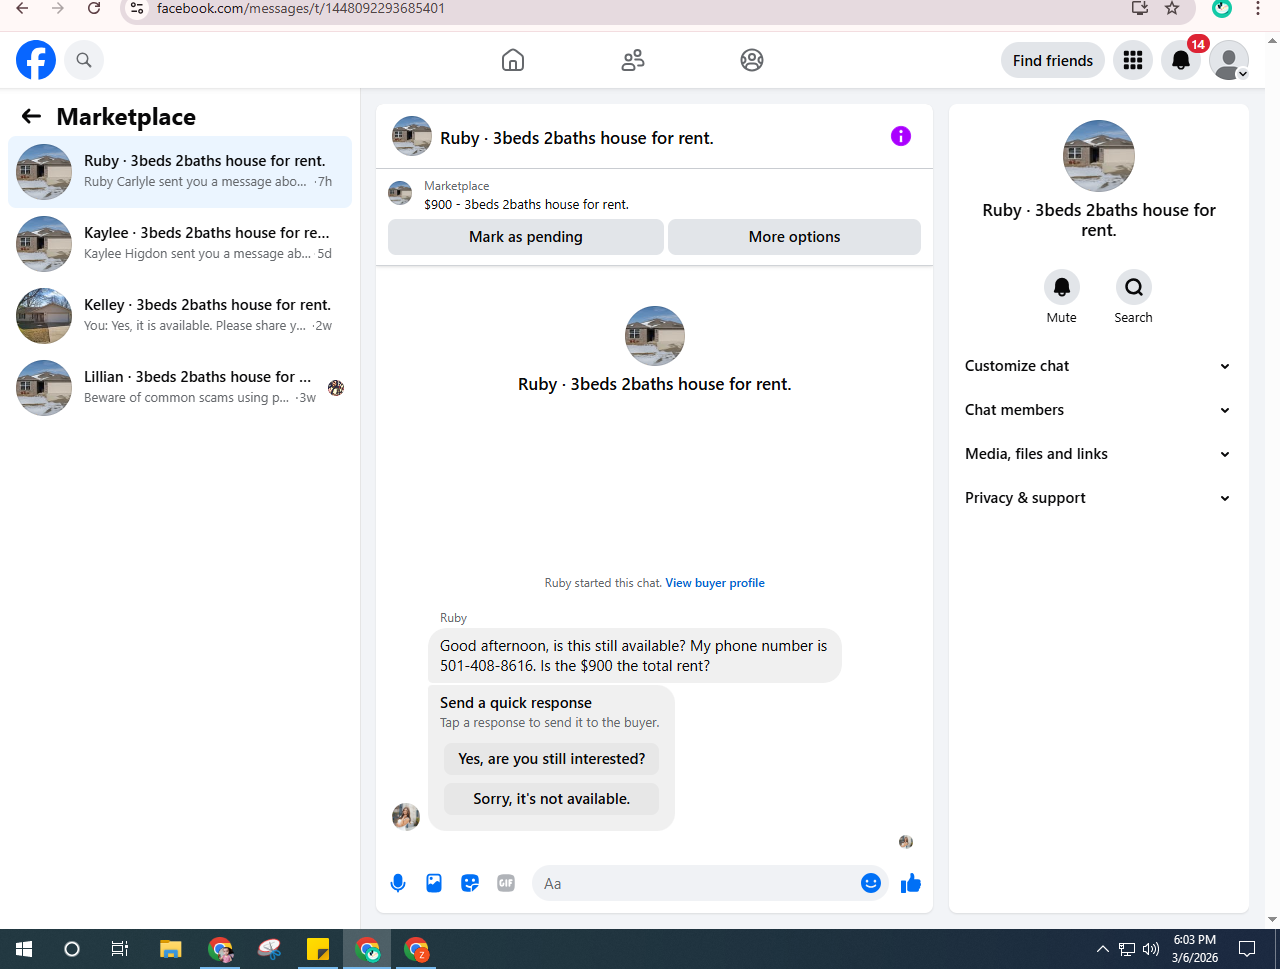Open the emoji picker in message box

point(871,883)
